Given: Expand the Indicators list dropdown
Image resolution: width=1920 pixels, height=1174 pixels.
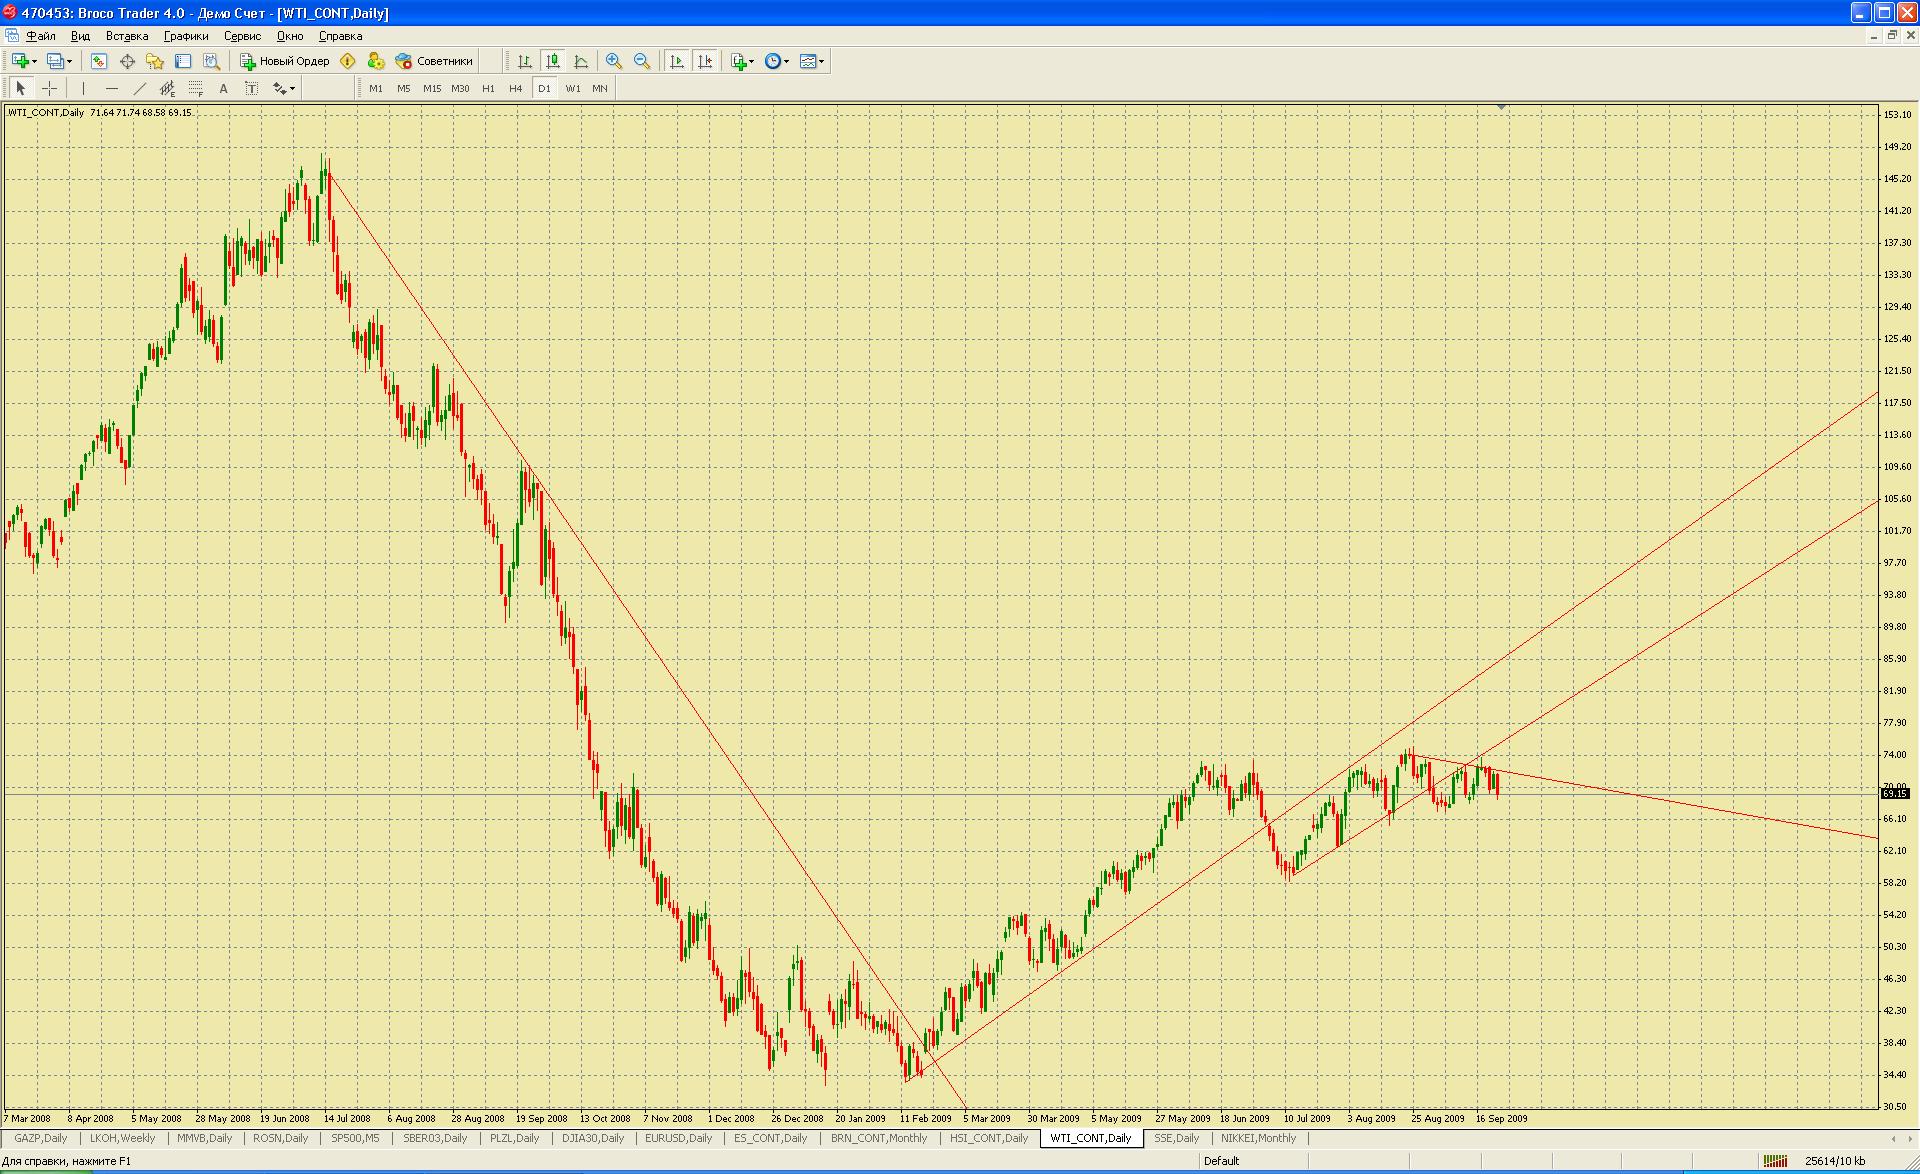Looking at the screenshot, I should click(x=752, y=61).
